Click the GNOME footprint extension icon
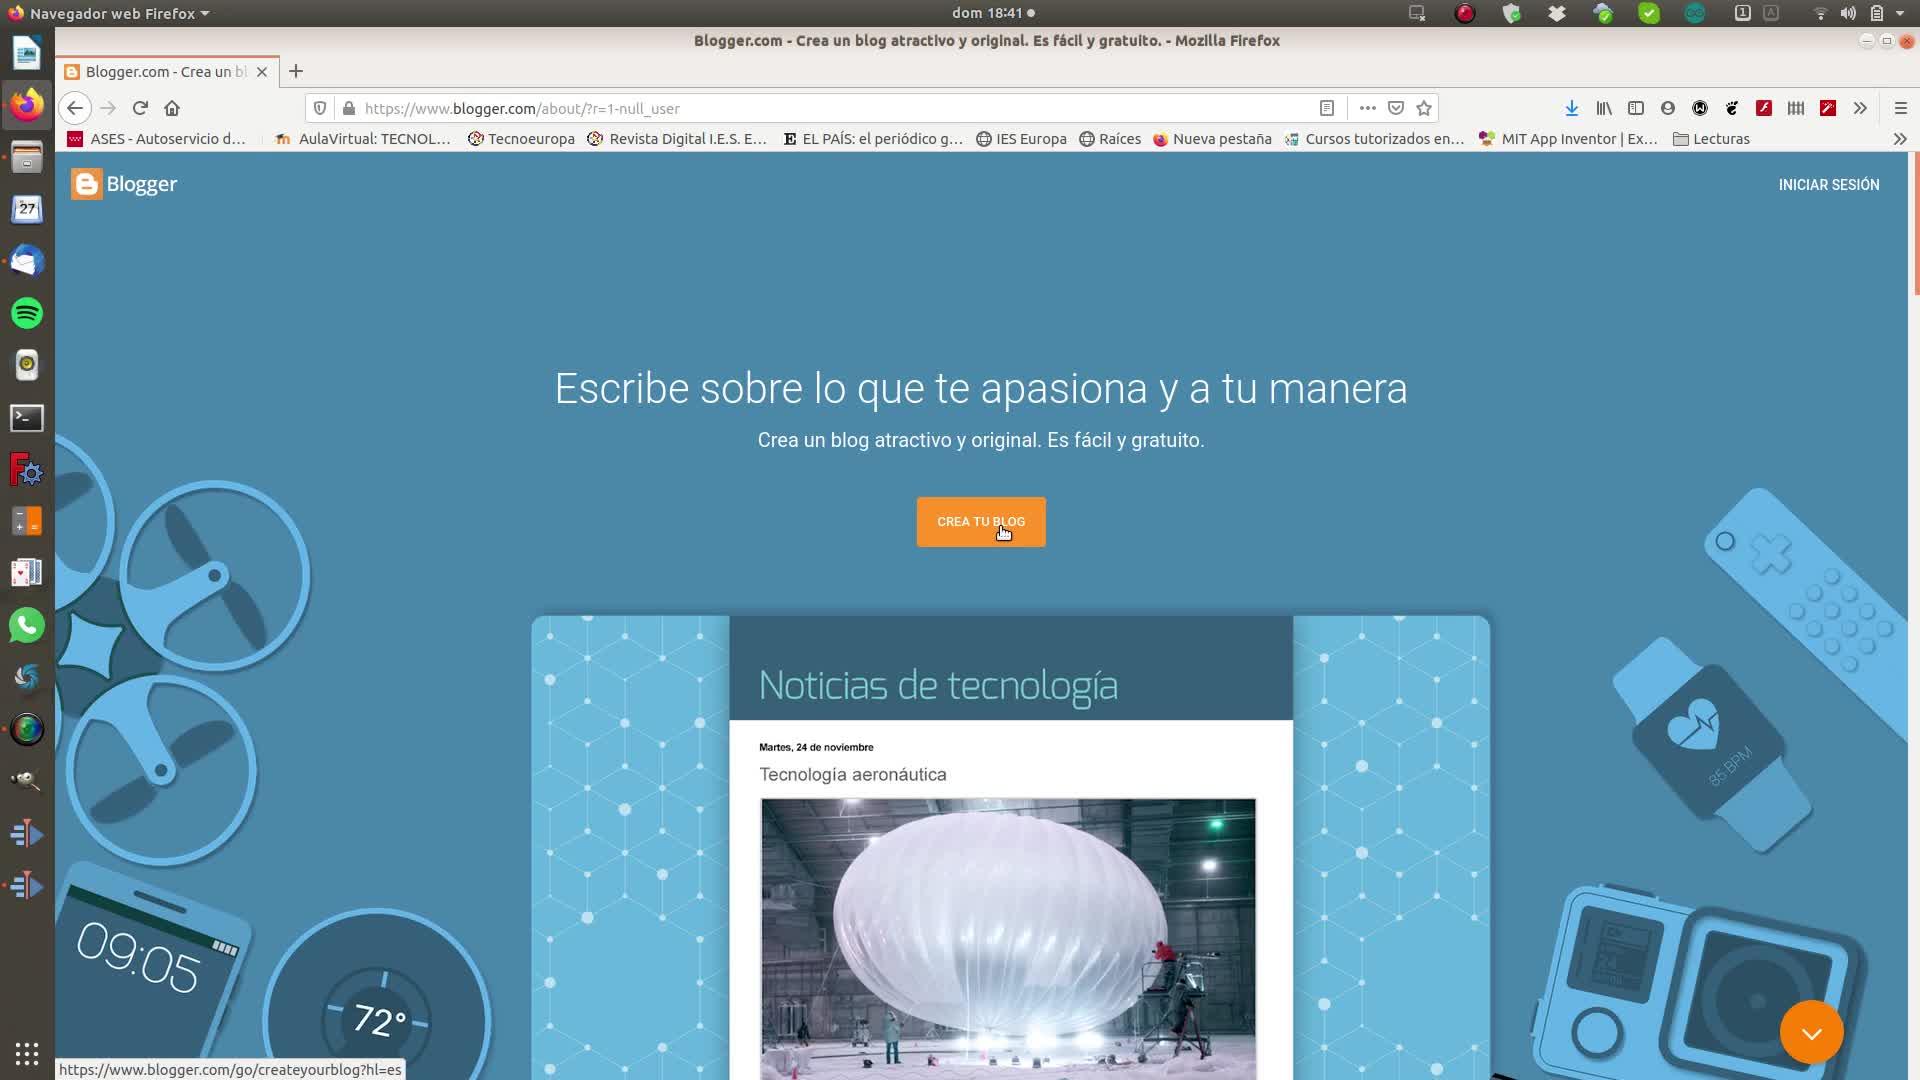Image resolution: width=1920 pixels, height=1080 pixels. point(1732,108)
